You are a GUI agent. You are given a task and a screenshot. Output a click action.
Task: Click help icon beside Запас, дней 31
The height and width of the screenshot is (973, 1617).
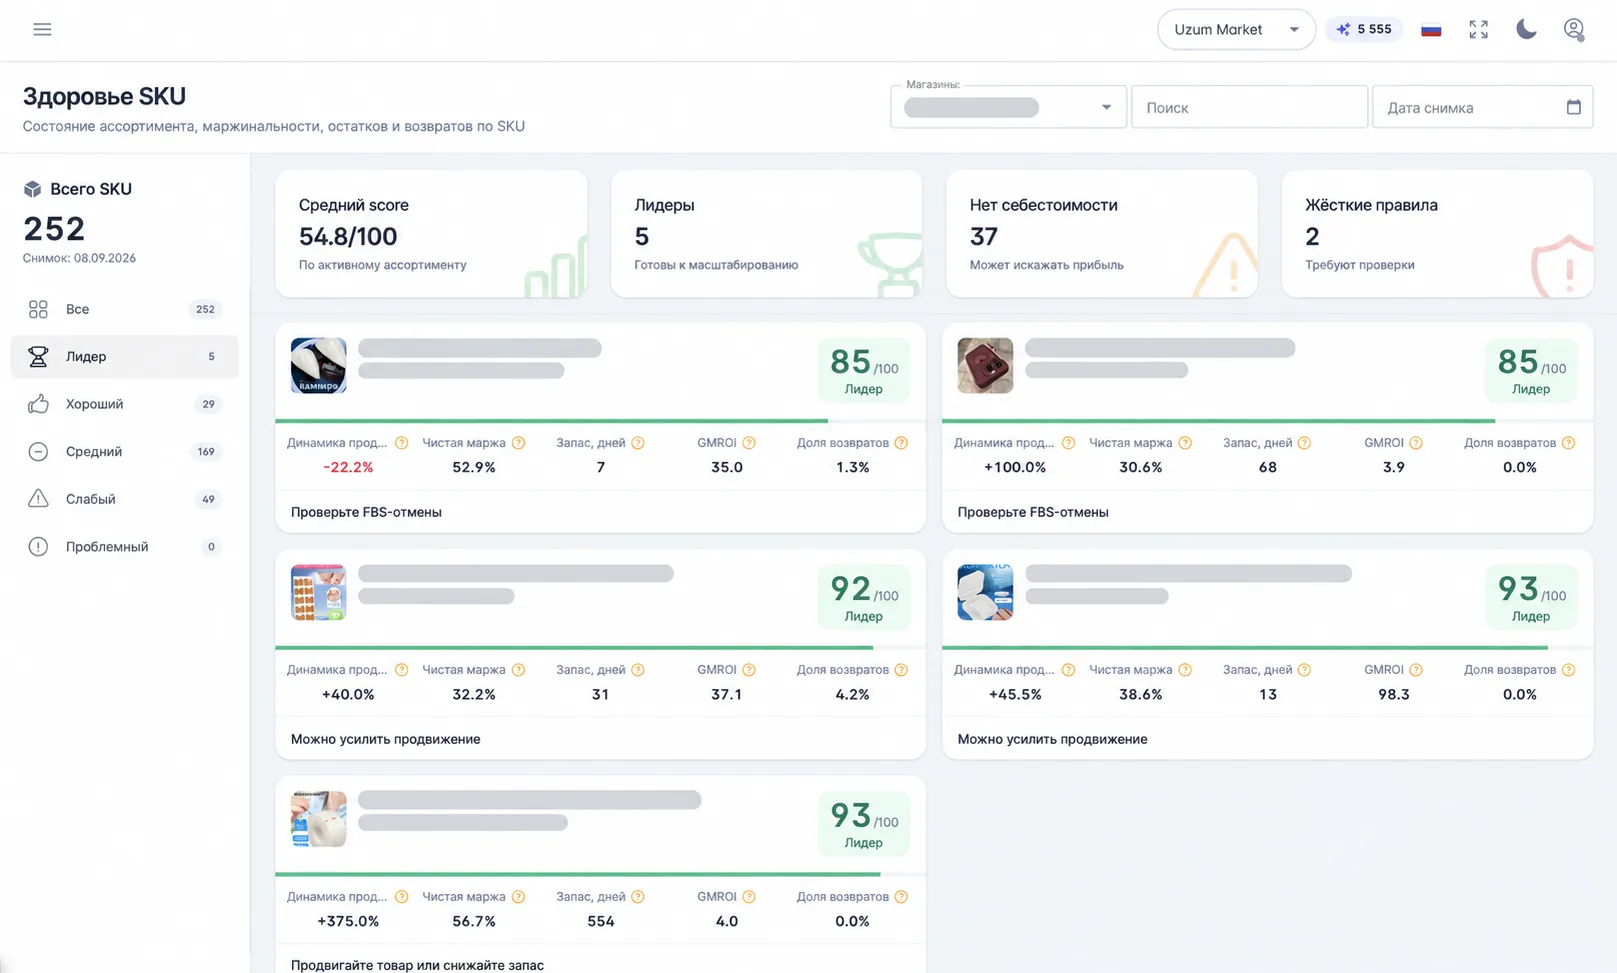click(x=638, y=670)
